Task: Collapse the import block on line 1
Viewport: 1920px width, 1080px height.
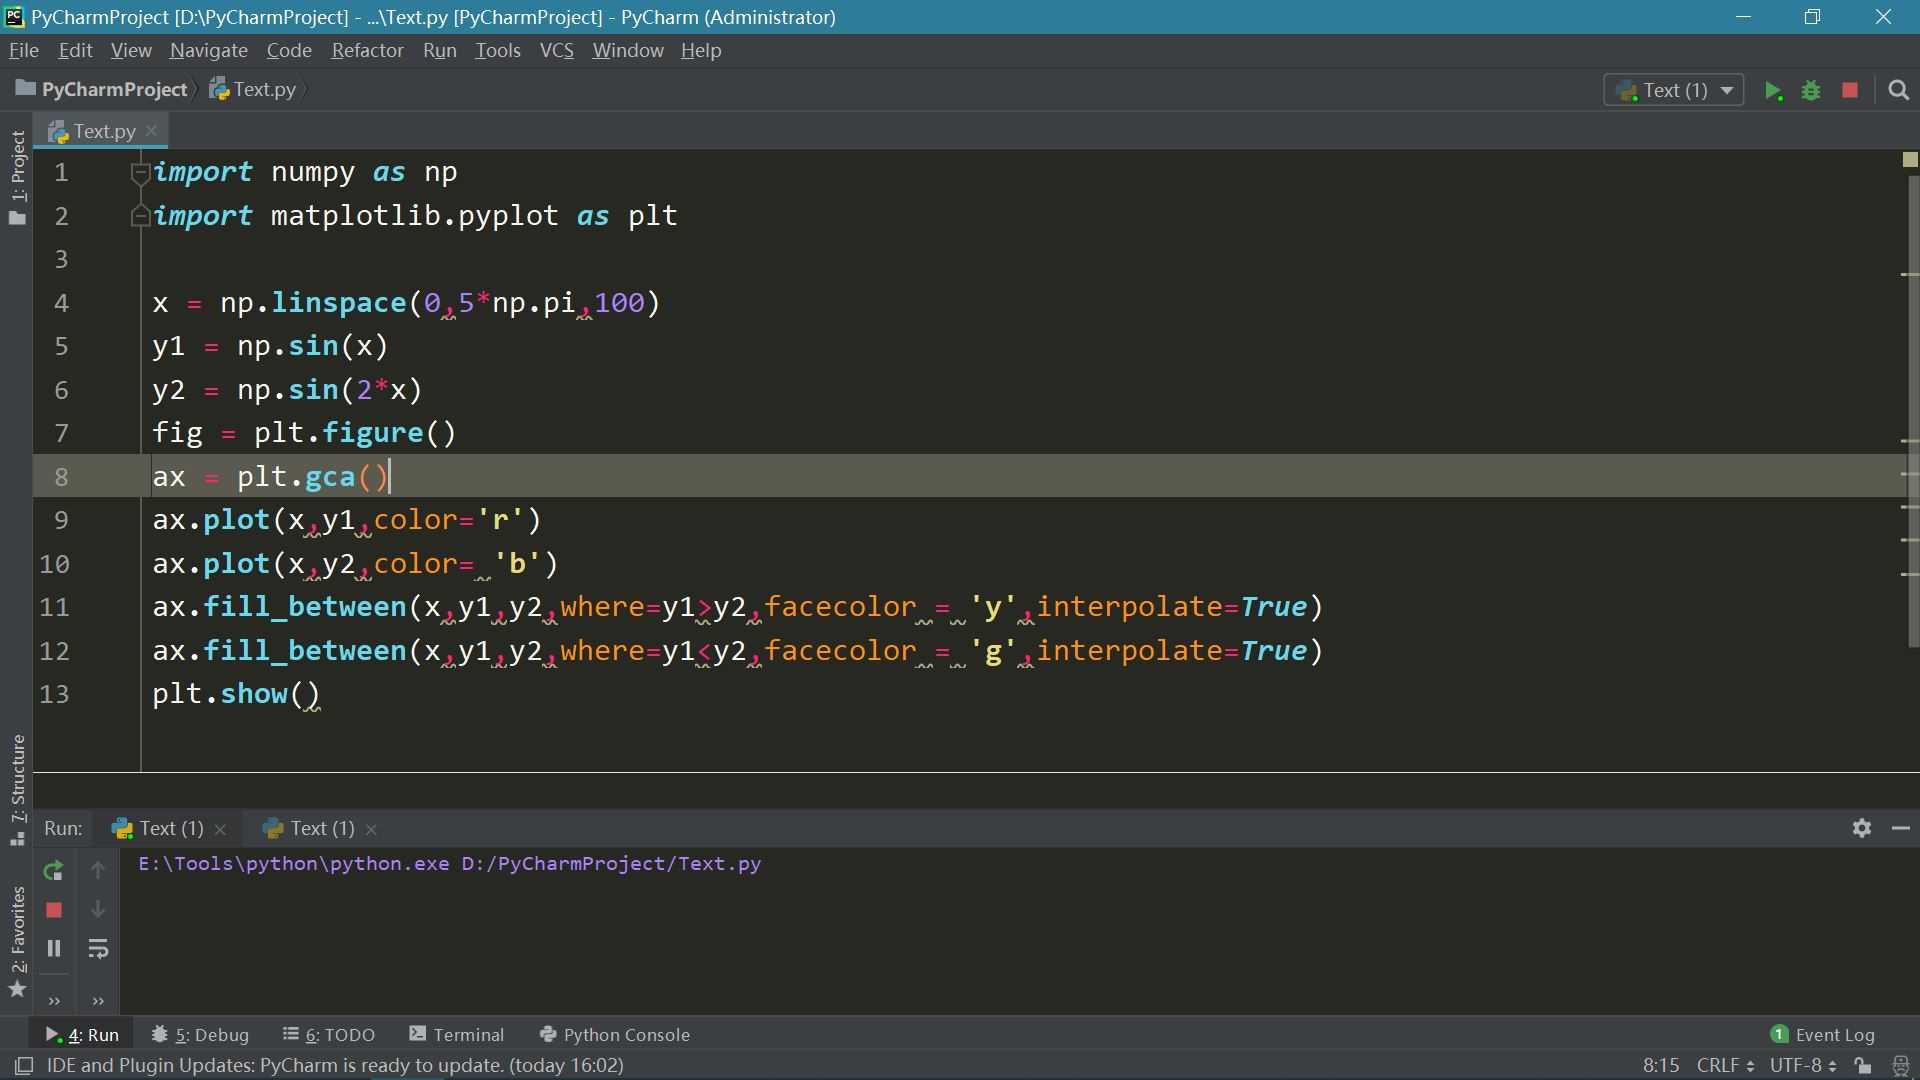Action: pyautogui.click(x=140, y=173)
